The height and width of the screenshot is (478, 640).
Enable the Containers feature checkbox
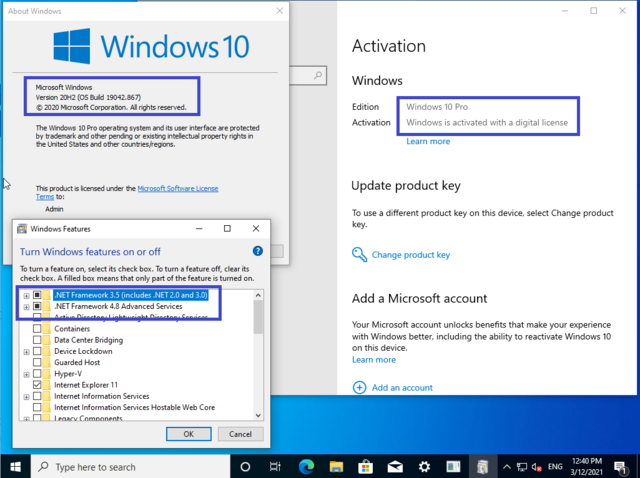(37, 329)
